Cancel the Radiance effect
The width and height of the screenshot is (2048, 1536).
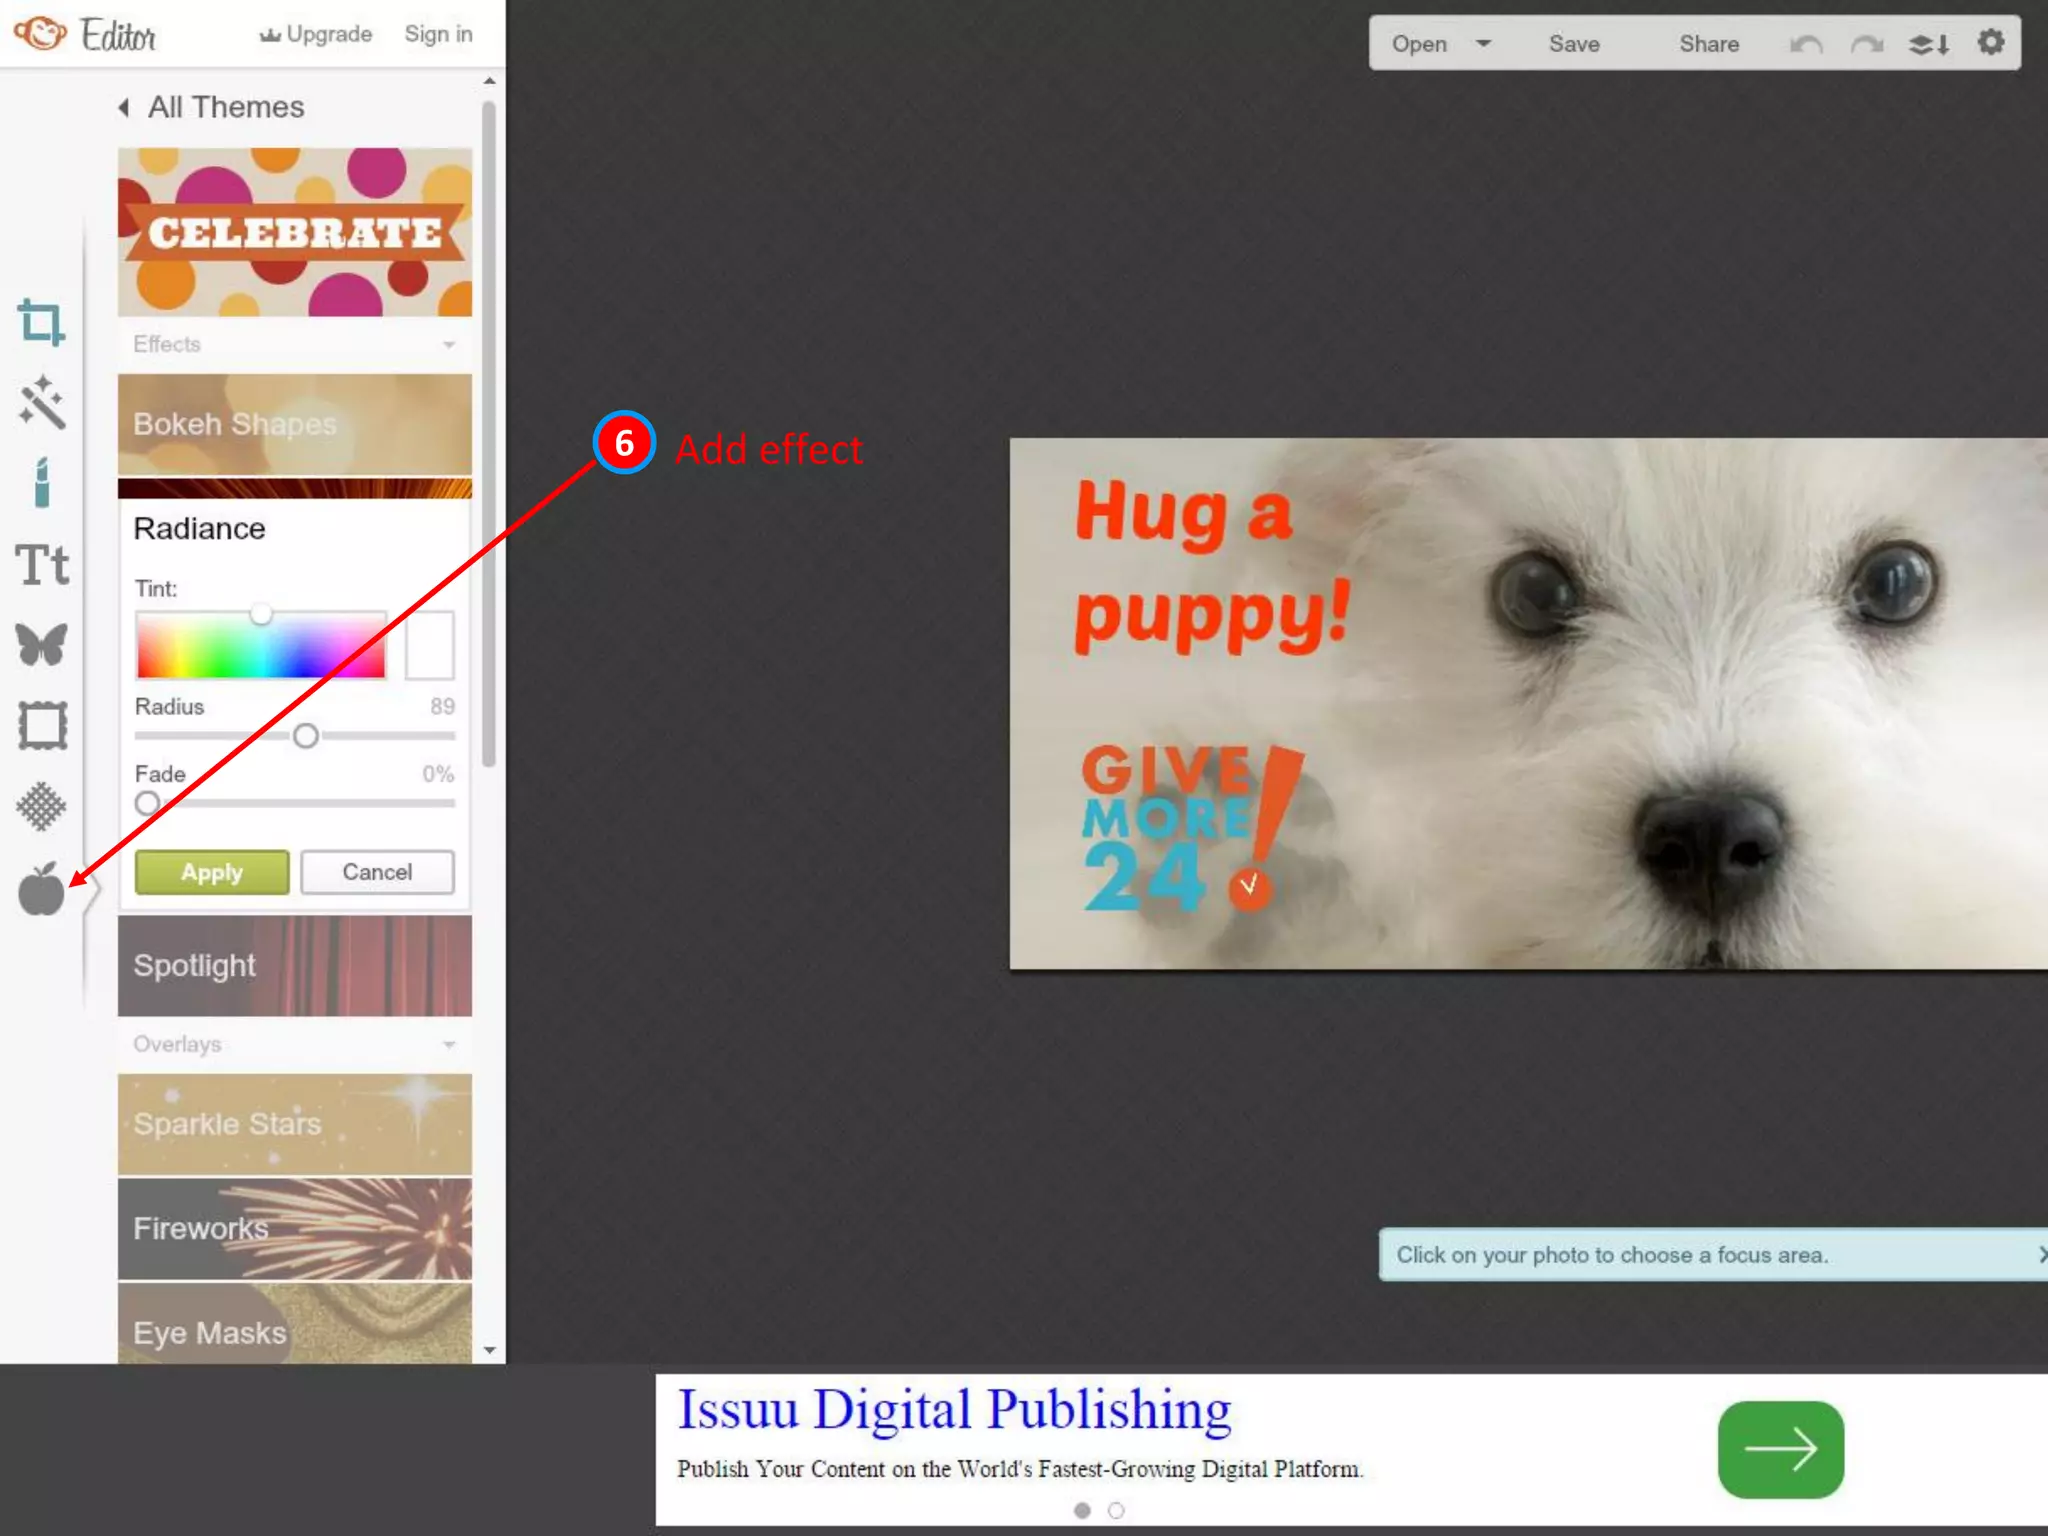377,872
